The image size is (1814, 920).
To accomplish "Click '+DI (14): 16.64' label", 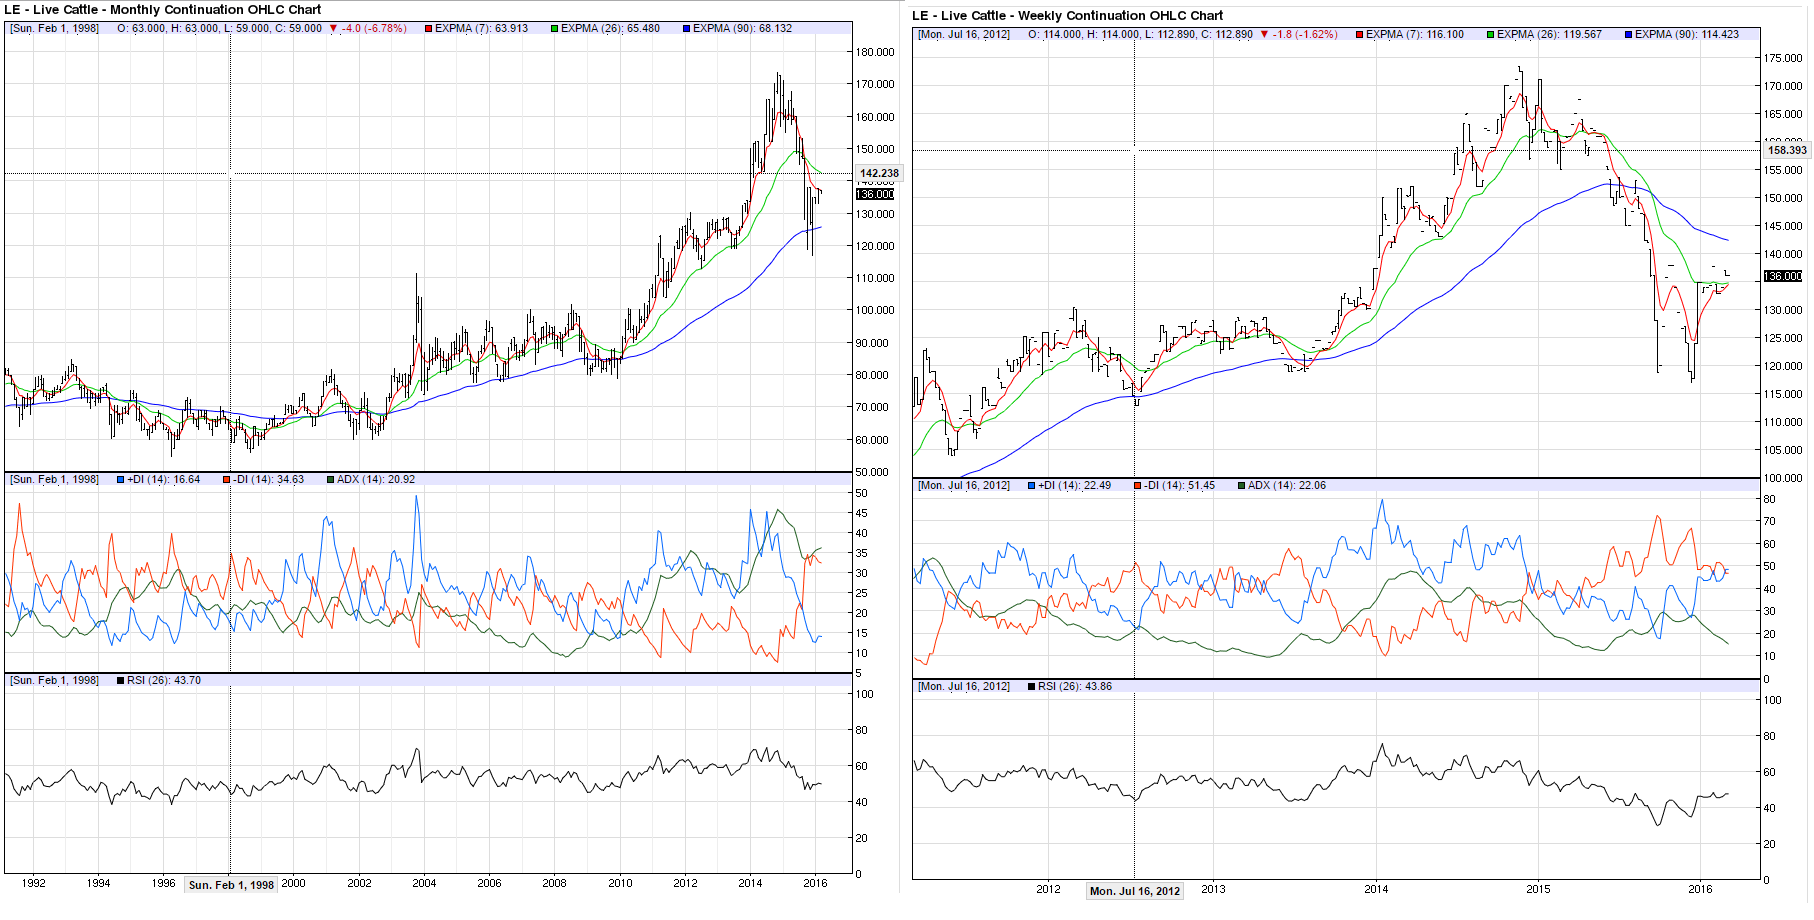I will pos(164,480).
